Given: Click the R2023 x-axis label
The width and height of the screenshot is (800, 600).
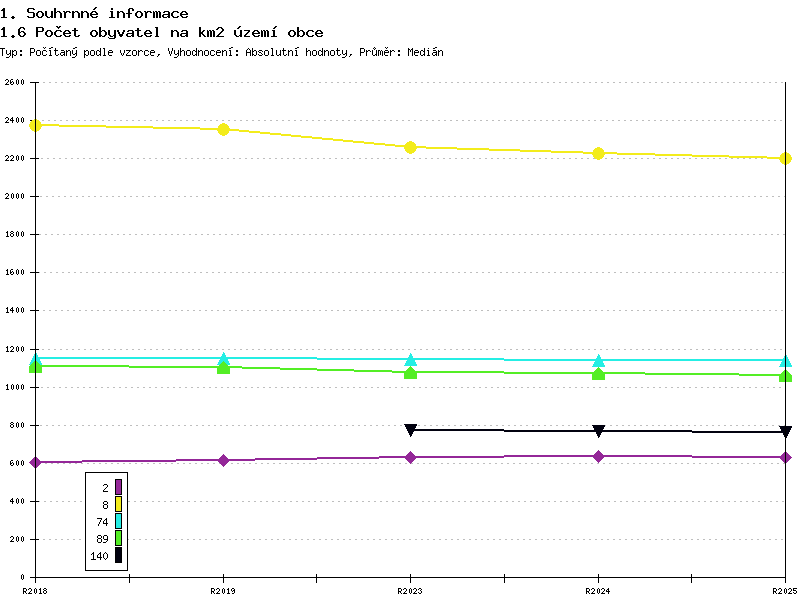Looking at the screenshot, I should [410, 591].
